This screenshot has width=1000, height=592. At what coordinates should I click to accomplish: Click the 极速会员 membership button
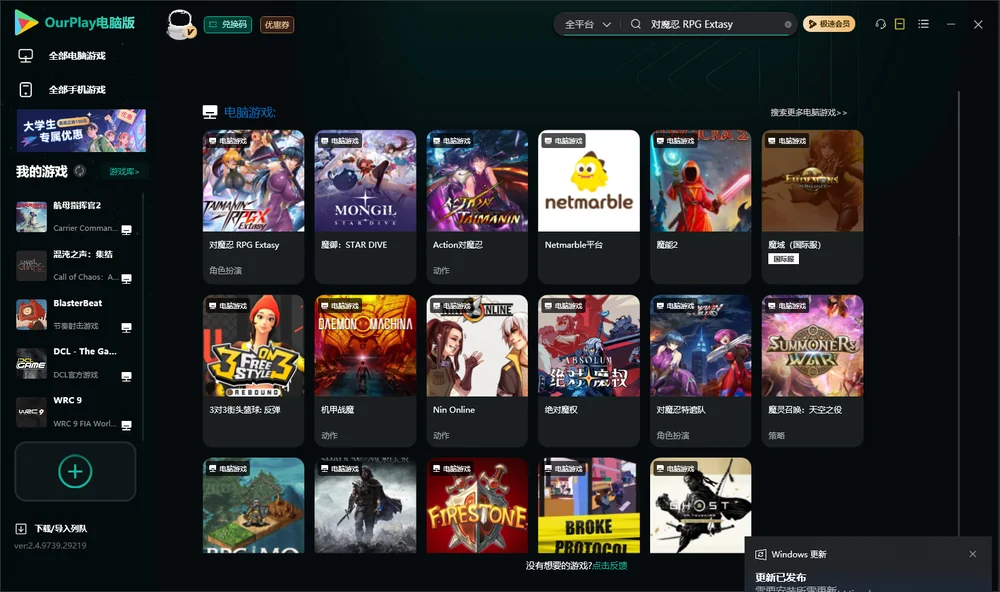(x=829, y=24)
